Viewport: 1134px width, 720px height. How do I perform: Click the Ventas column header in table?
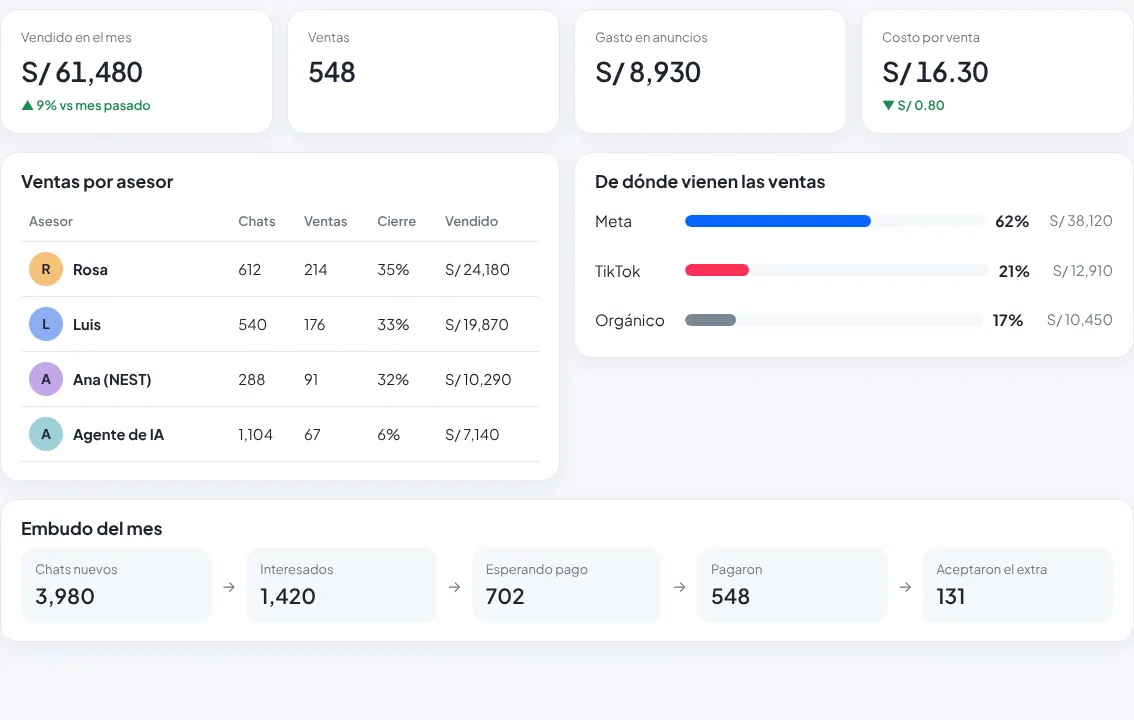click(325, 221)
